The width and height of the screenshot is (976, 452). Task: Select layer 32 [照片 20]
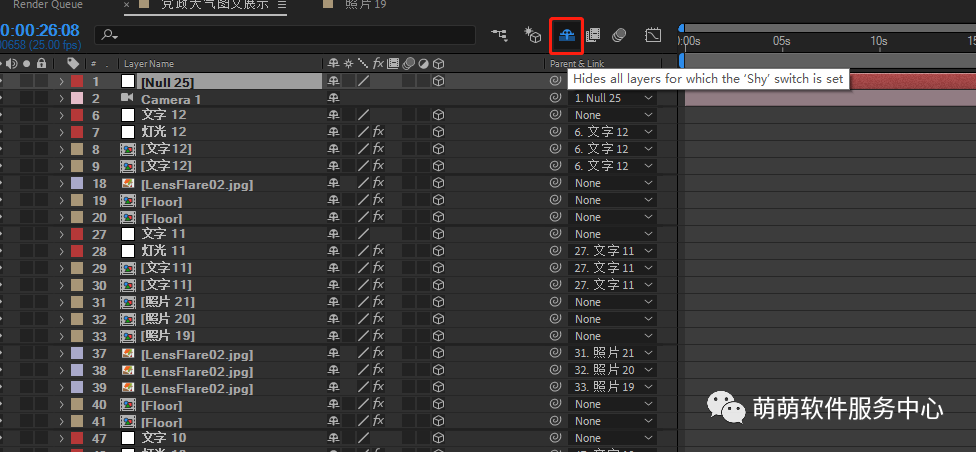(x=167, y=319)
